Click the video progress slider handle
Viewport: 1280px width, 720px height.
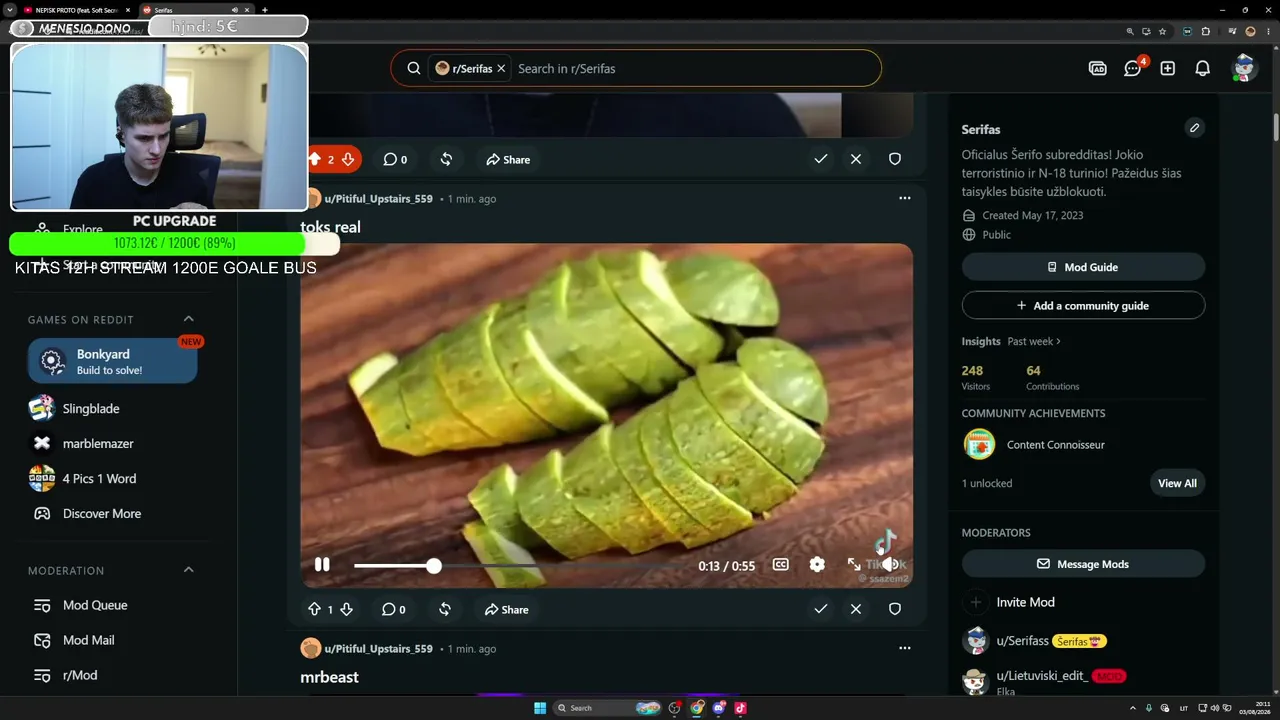[x=433, y=566]
